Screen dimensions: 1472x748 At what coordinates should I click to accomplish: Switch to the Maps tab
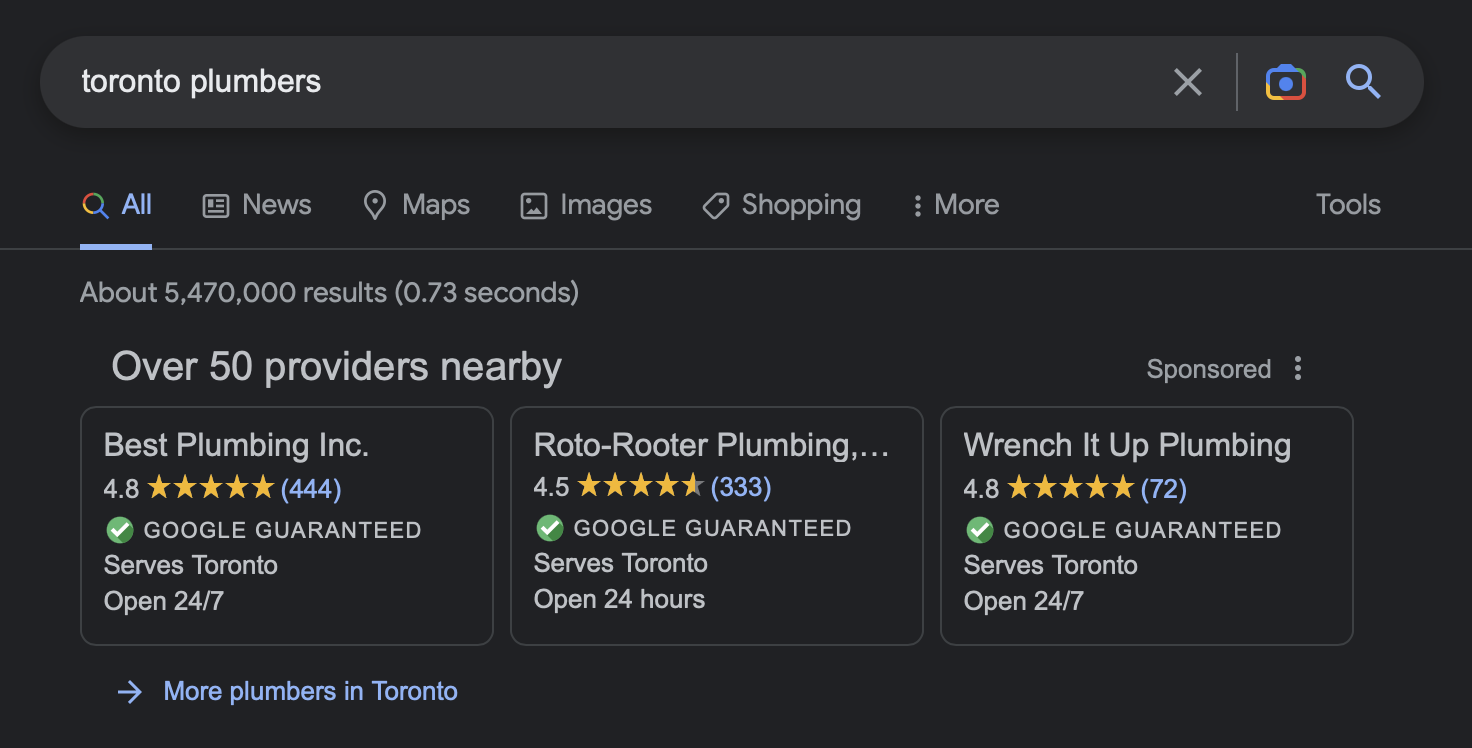coord(416,205)
